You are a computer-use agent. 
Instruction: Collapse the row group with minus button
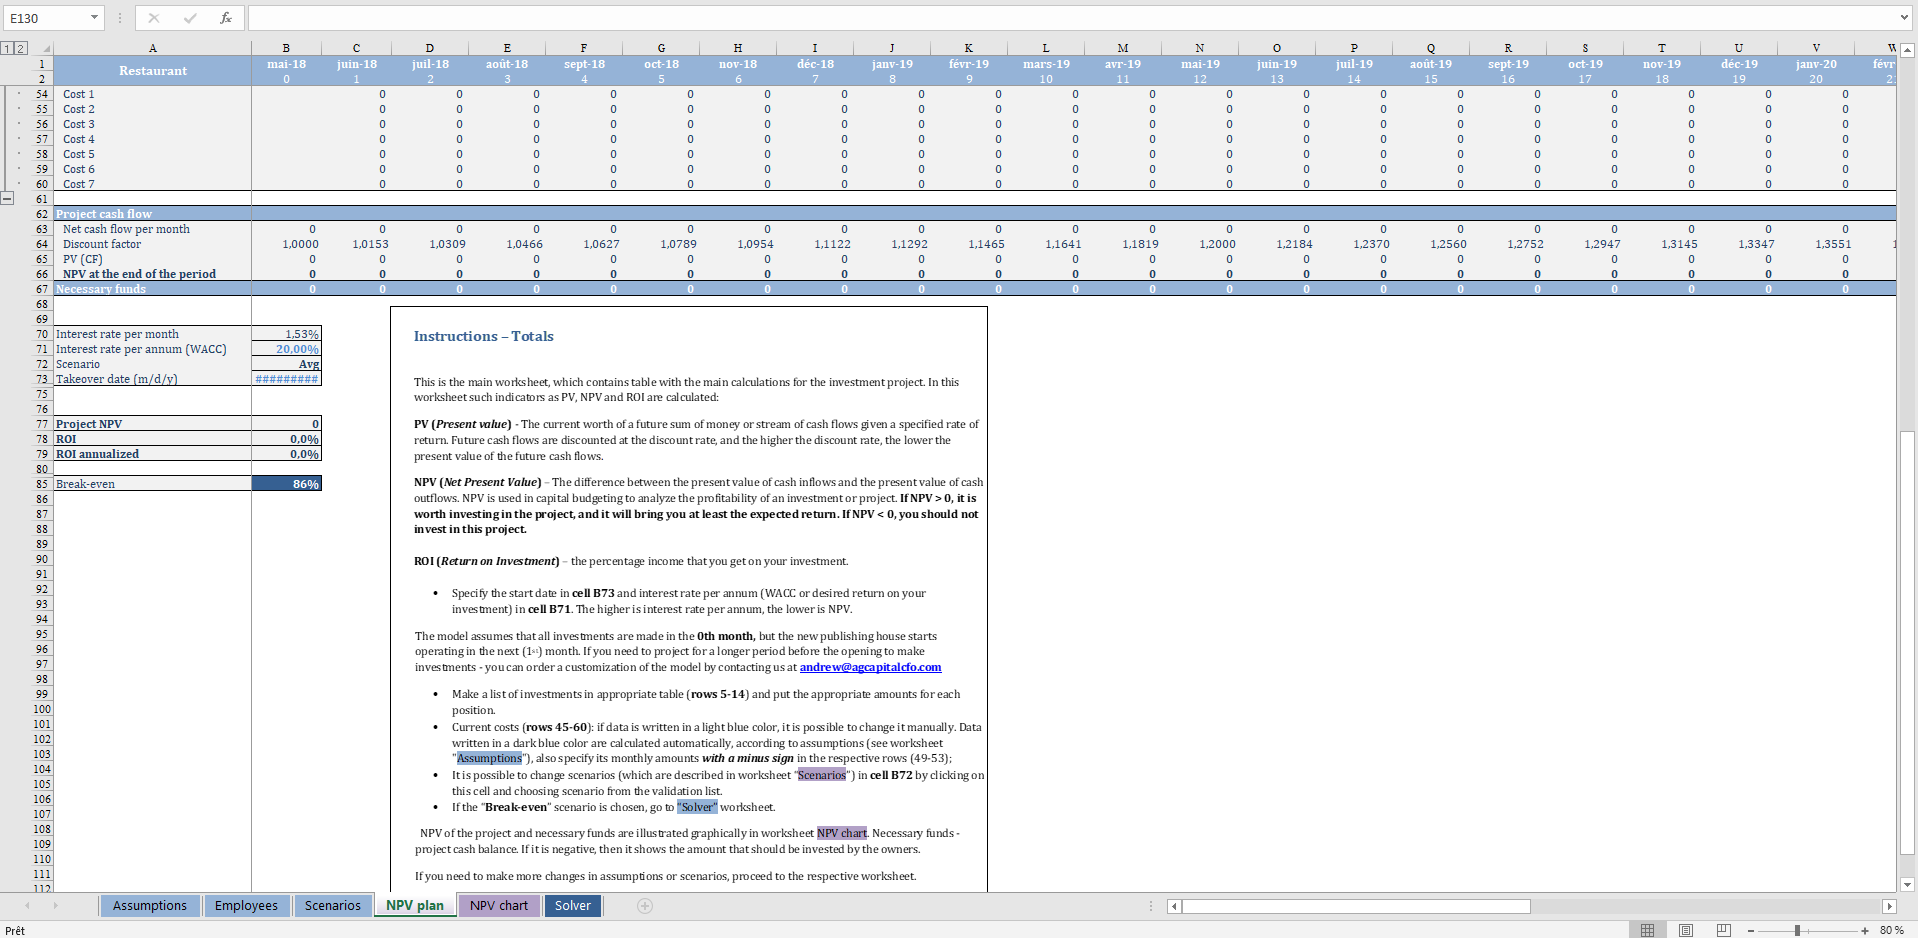[x=8, y=198]
